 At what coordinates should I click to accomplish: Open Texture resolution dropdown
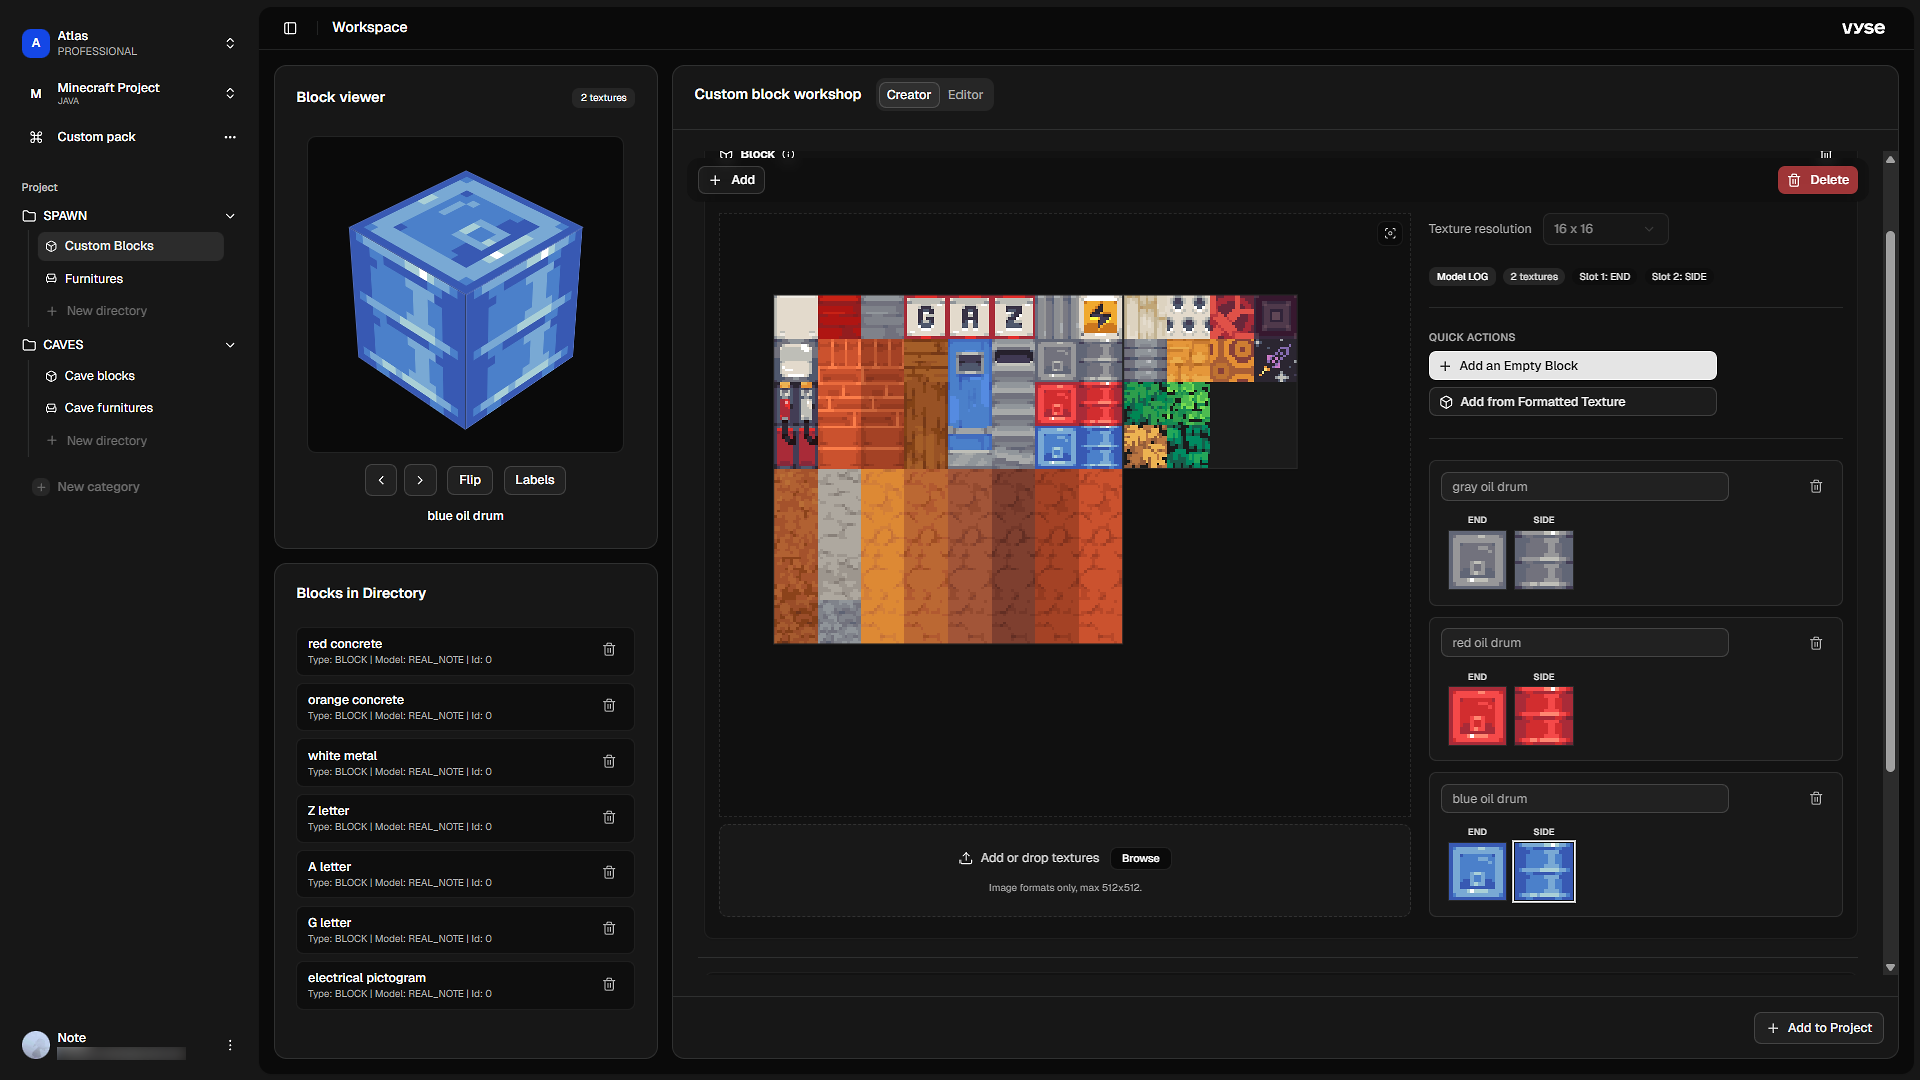(1604, 229)
